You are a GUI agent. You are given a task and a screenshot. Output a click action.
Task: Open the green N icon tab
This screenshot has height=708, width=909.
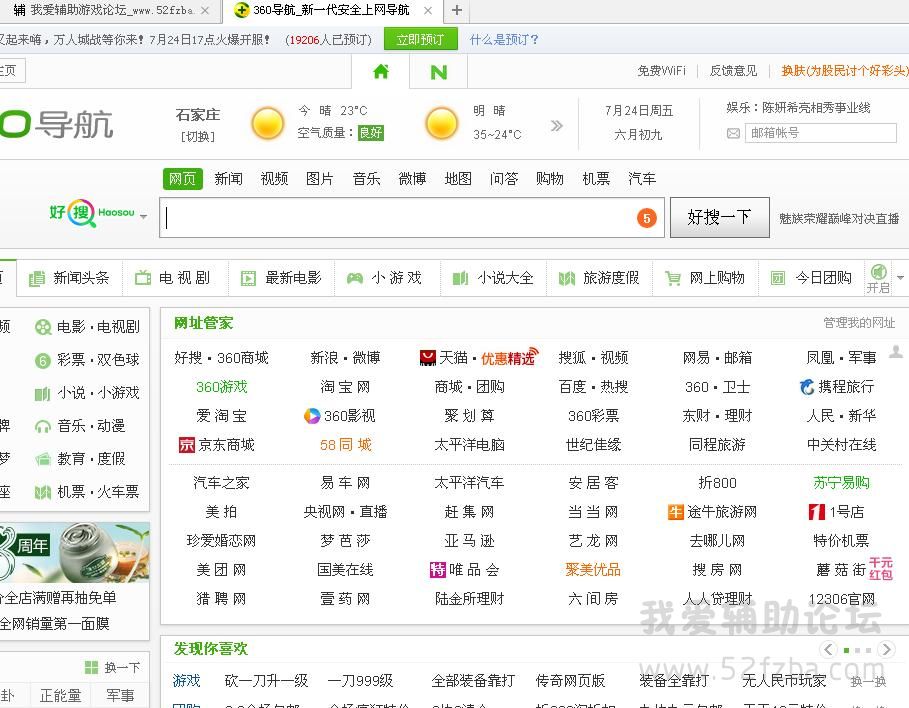[x=439, y=72]
